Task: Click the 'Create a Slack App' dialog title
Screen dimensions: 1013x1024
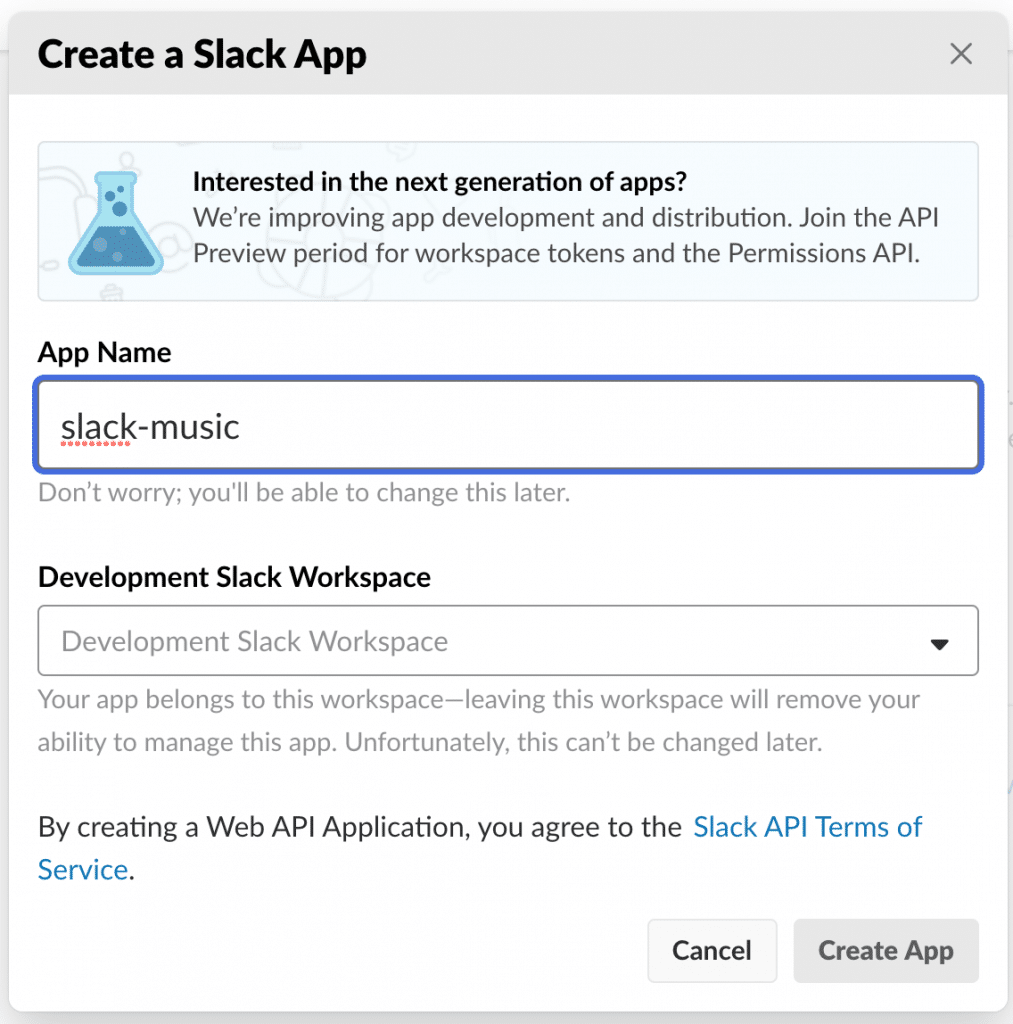Action: tap(202, 54)
